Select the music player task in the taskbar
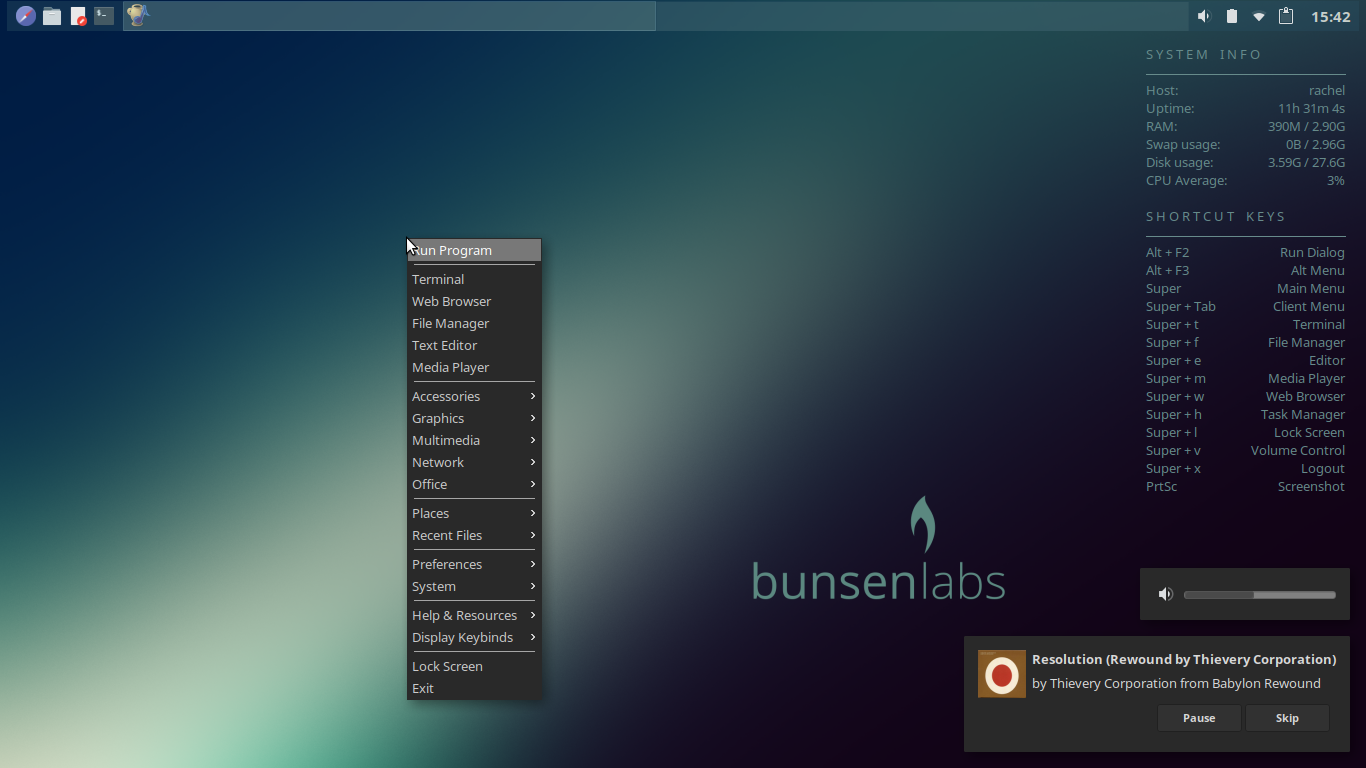 pyautogui.click(x=389, y=16)
